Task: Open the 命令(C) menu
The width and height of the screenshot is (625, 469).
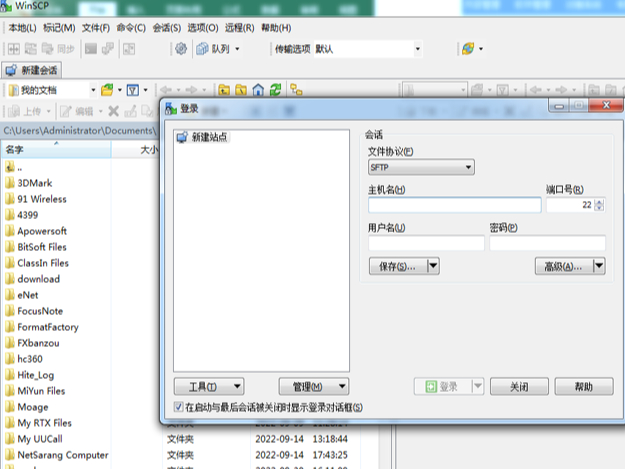Action: (131, 28)
